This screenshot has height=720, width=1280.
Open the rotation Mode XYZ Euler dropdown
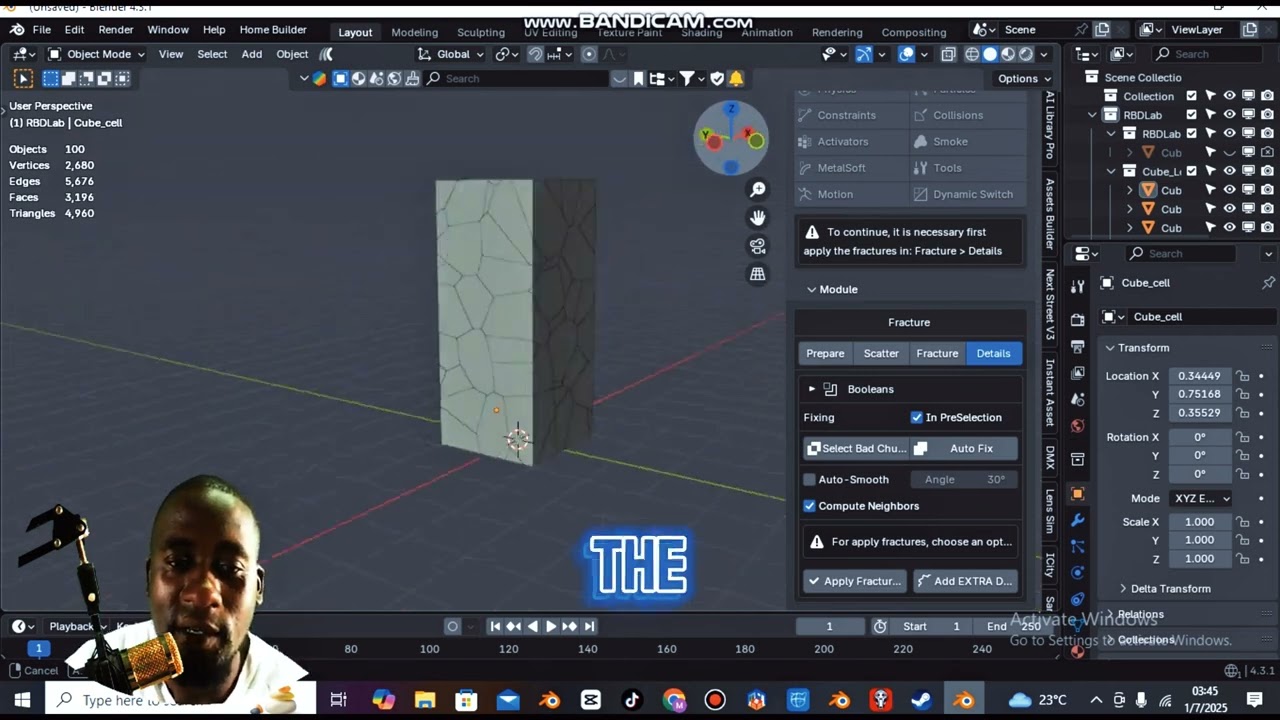[1201, 498]
